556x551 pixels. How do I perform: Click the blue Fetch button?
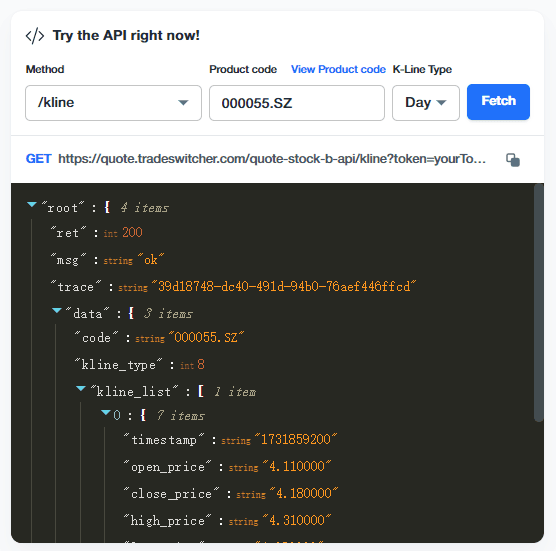point(498,102)
